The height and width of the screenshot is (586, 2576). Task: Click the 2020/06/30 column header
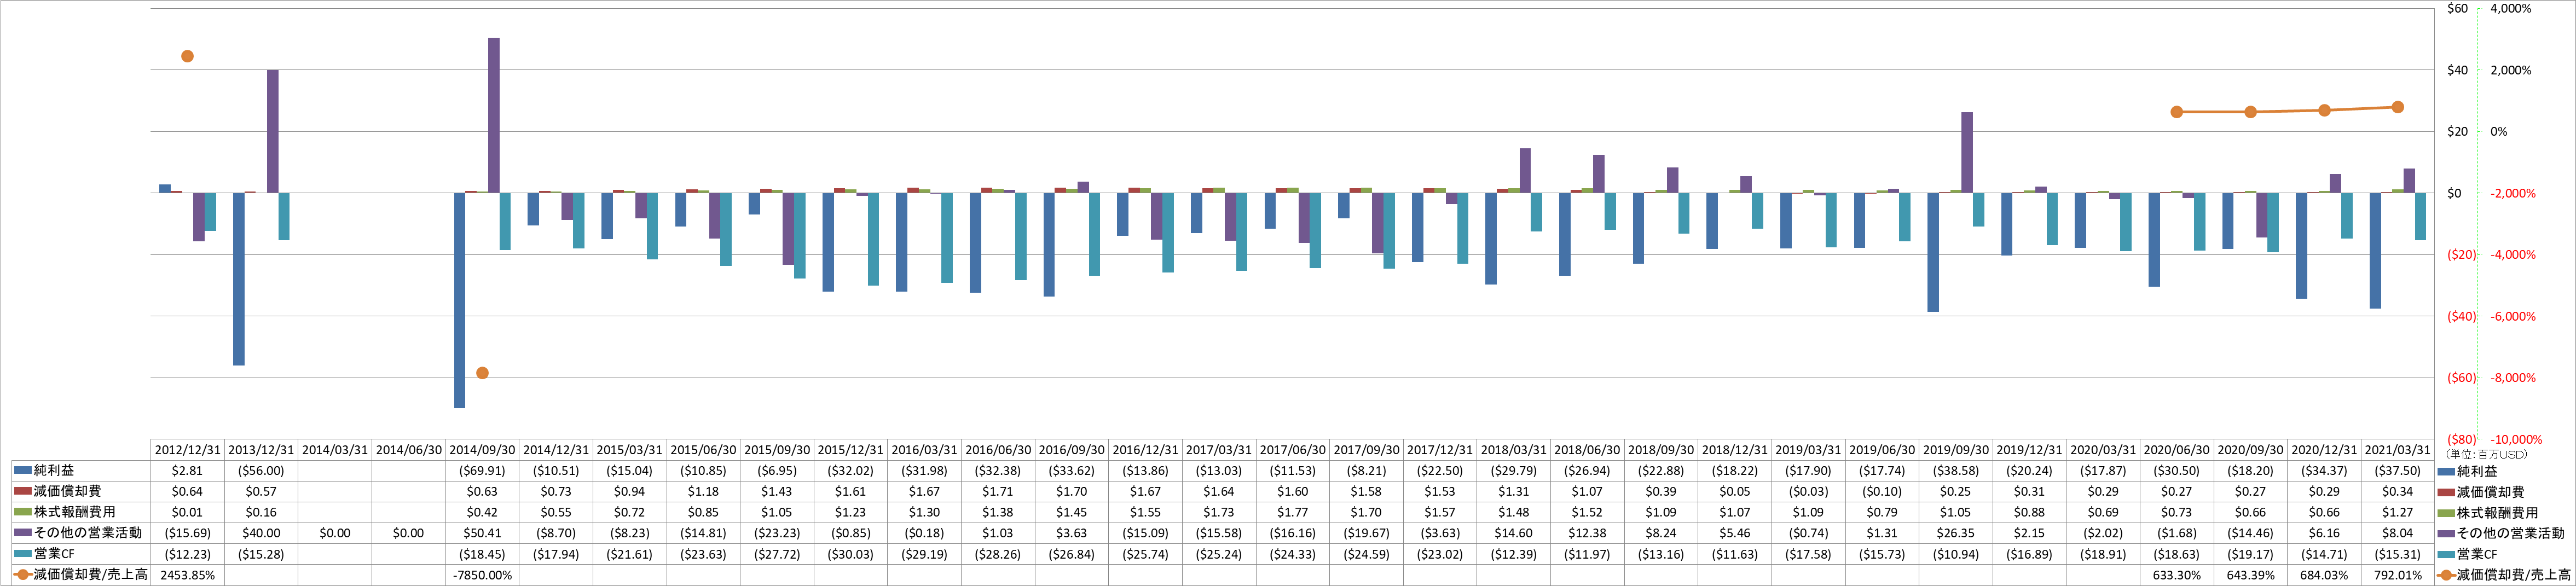[x=2176, y=450]
